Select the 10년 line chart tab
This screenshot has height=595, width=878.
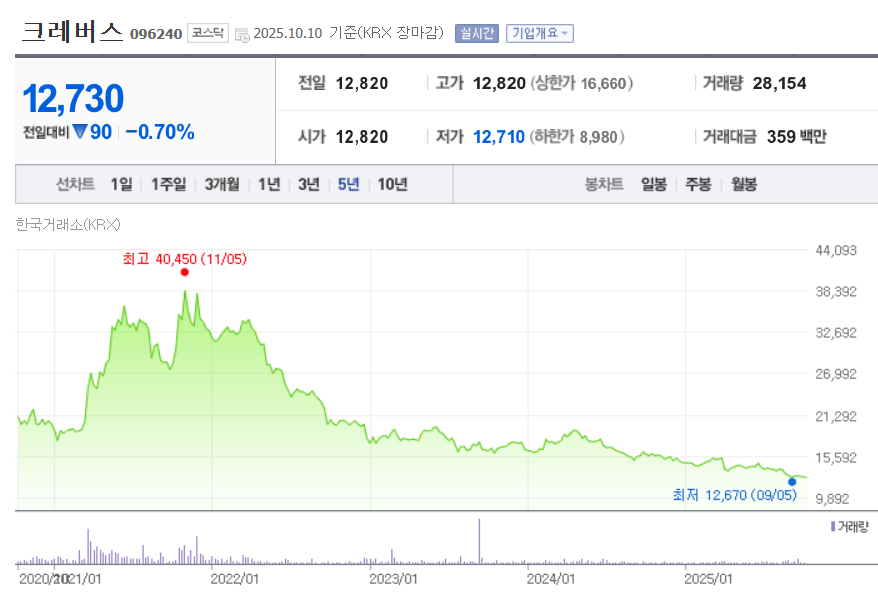393,184
